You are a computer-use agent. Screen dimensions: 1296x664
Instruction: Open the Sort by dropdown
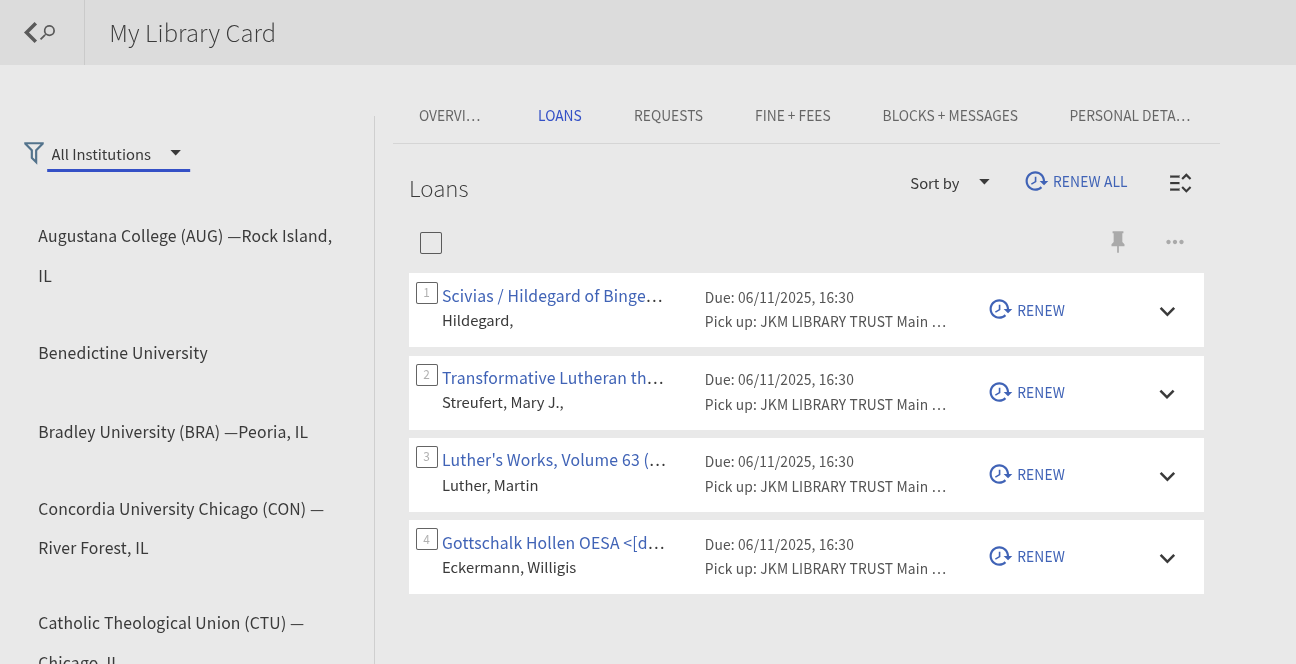click(x=946, y=183)
